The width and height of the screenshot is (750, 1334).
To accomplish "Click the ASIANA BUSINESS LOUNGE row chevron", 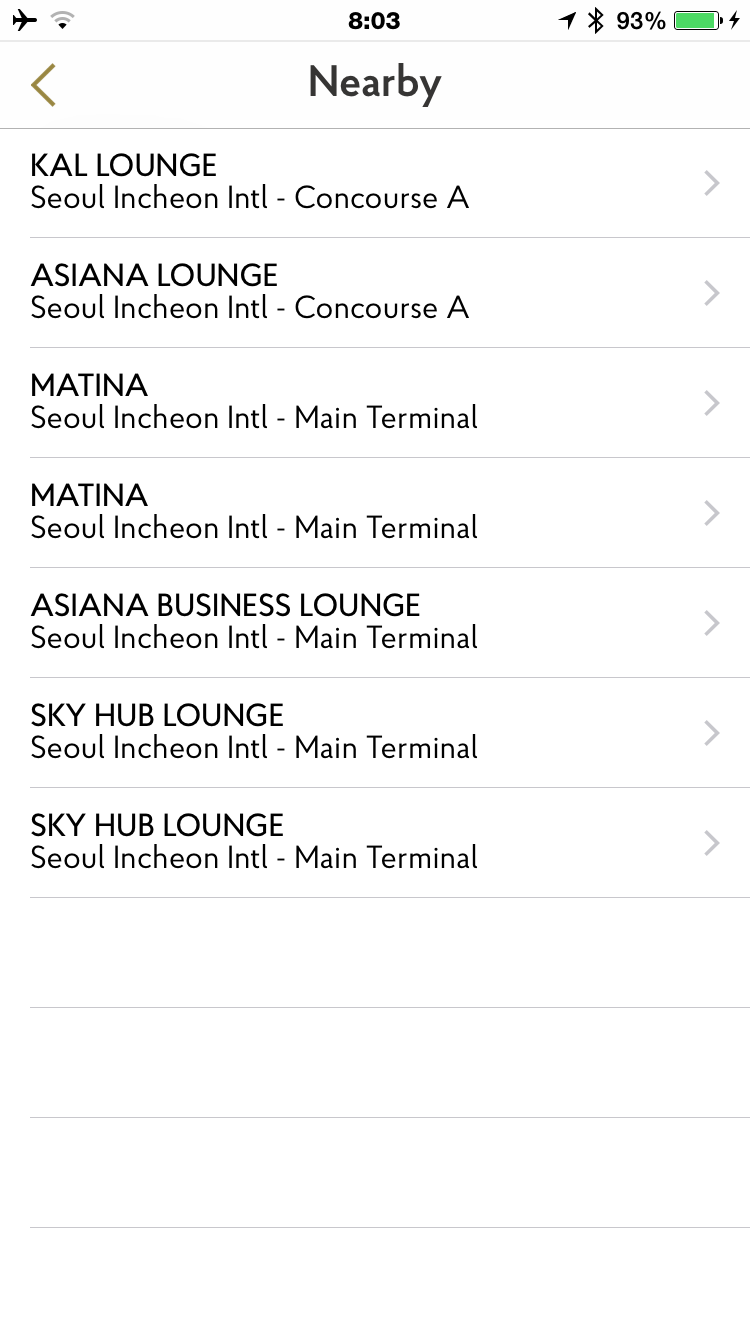I will click(712, 623).
